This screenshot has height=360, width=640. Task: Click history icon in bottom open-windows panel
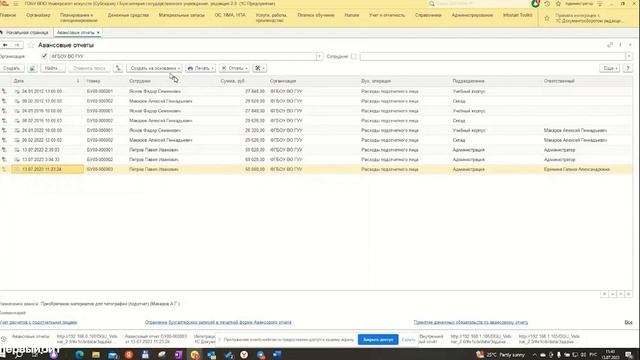(4, 339)
